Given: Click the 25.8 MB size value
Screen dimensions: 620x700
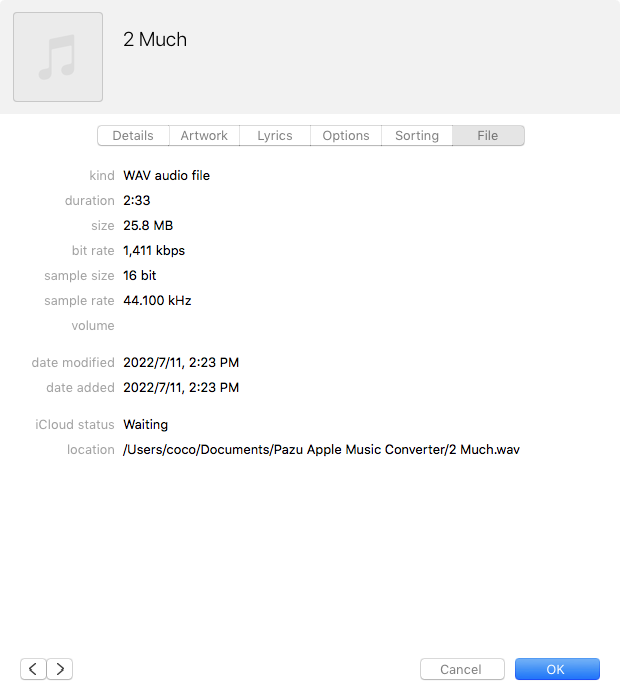Looking at the screenshot, I should click(148, 226).
